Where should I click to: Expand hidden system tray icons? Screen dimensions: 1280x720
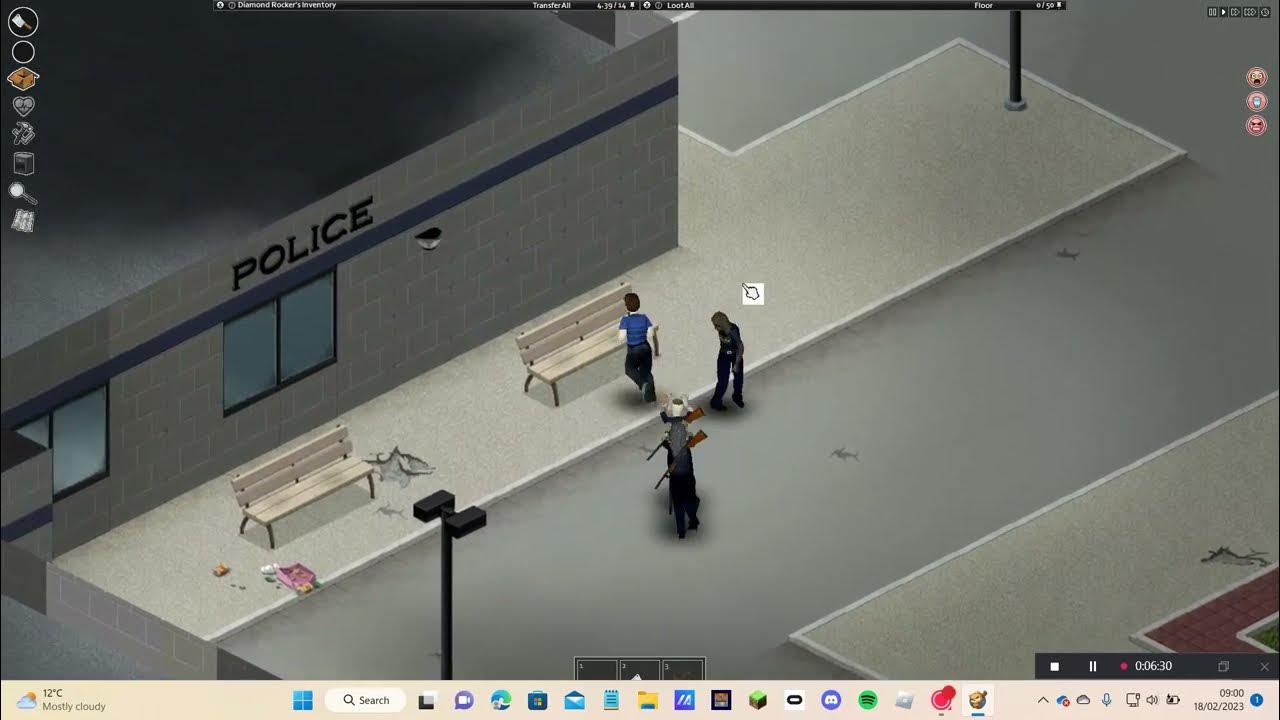(1043, 700)
